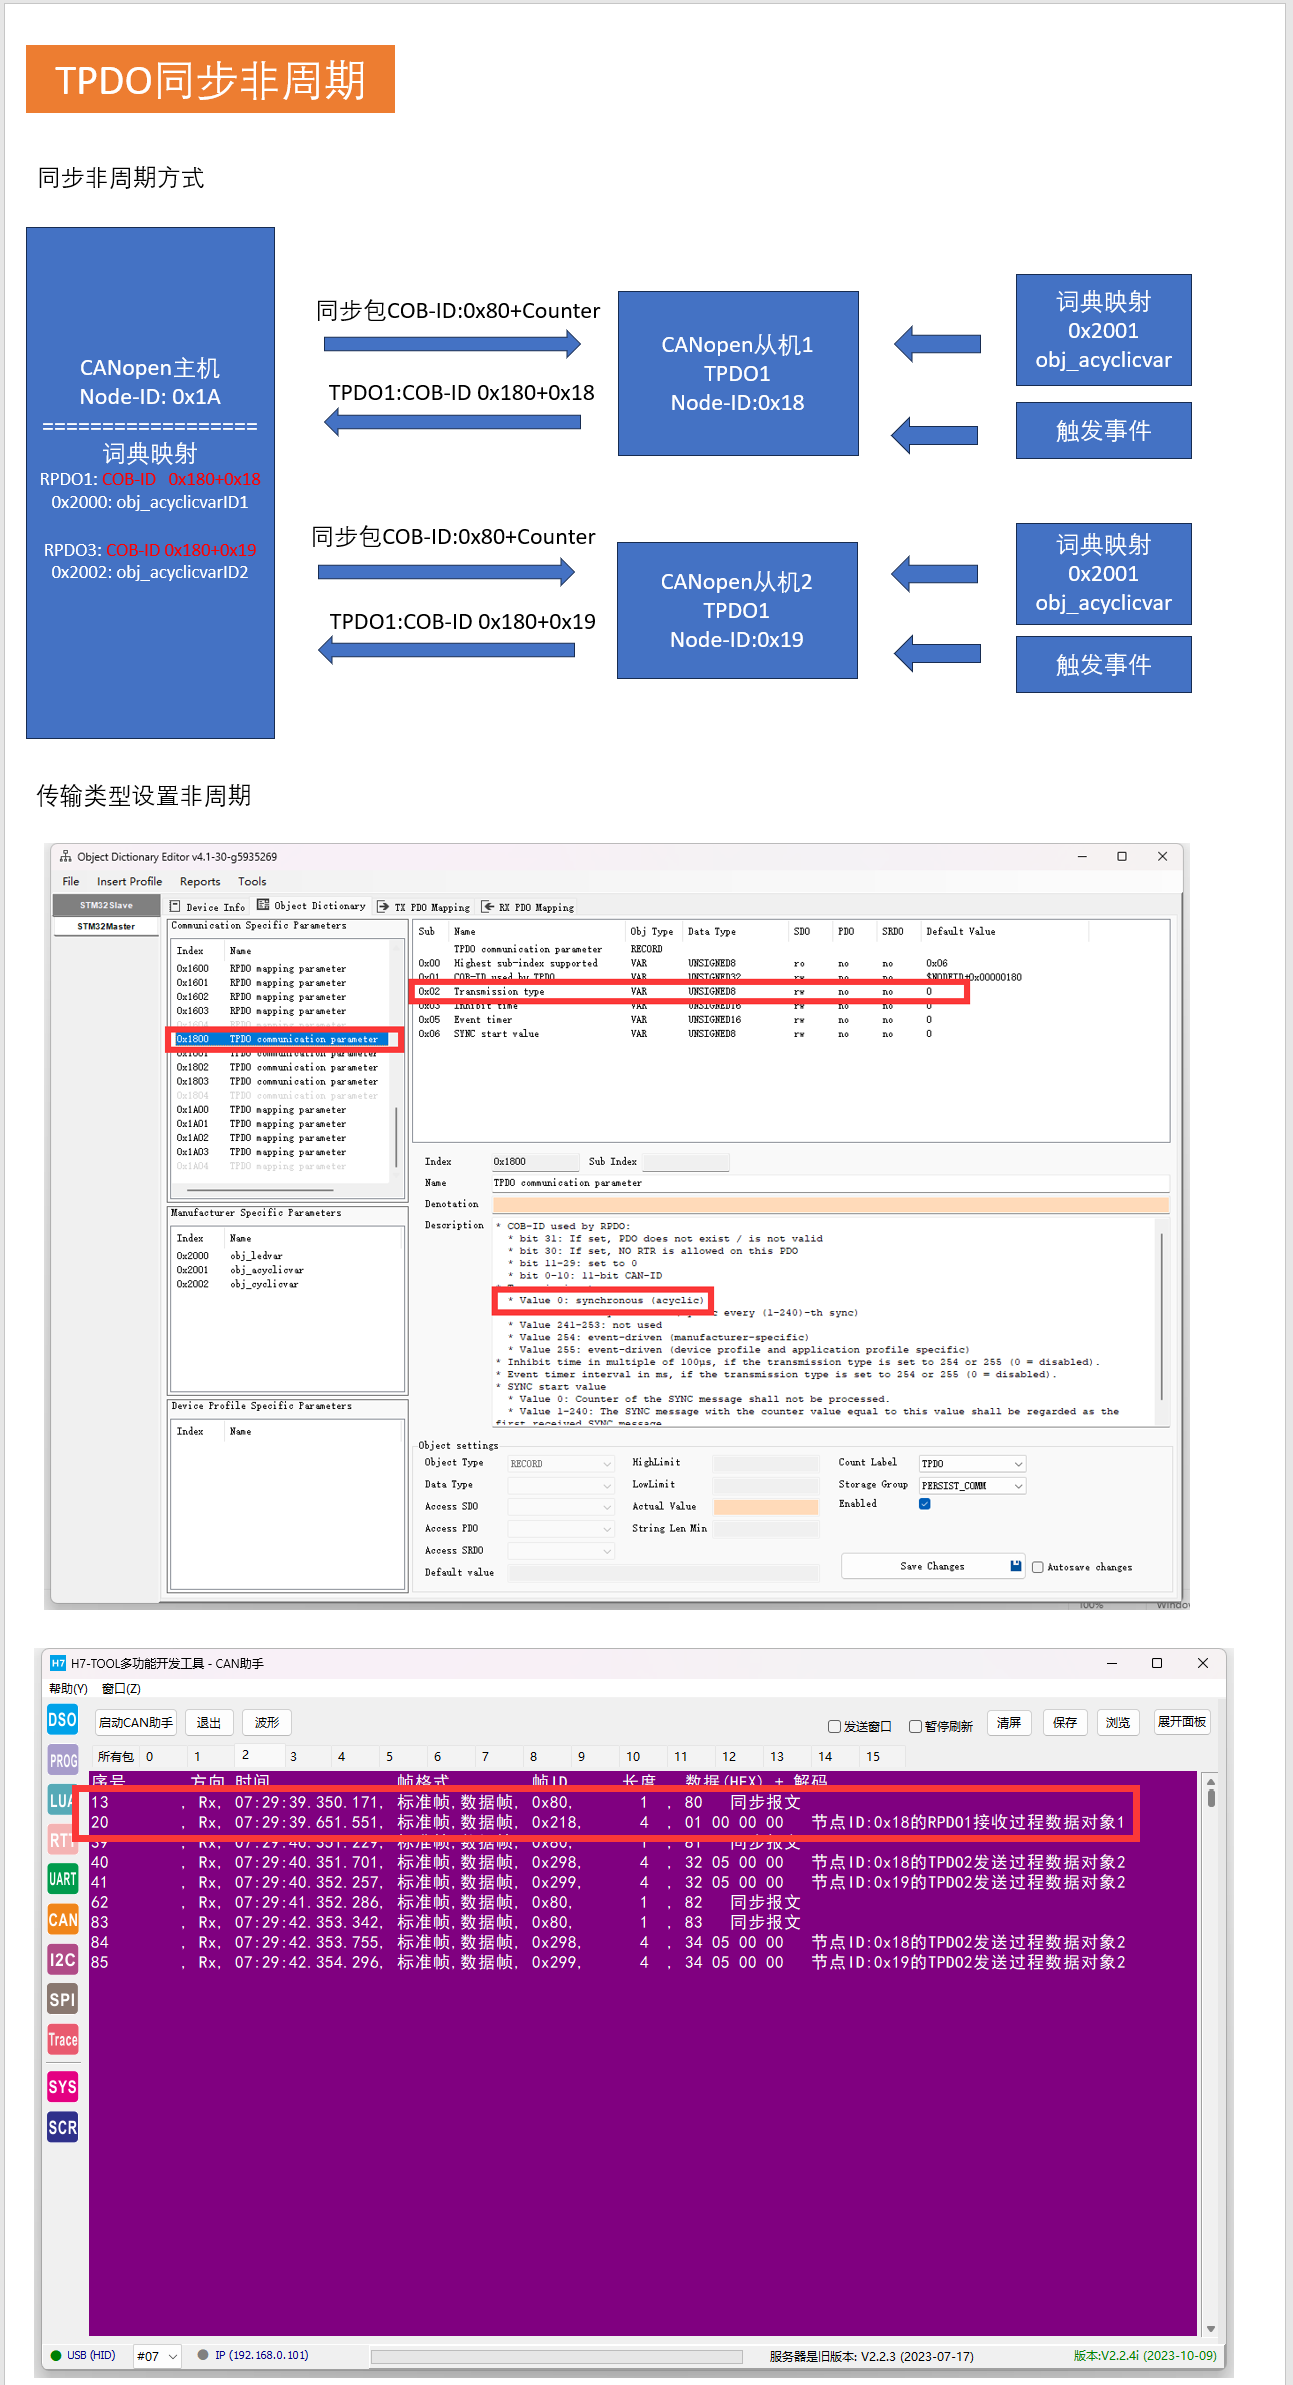Viewport: 1293px width, 2385px height.
Task: Click the Object Dictionary Editor title icon
Action: [66, 856]
